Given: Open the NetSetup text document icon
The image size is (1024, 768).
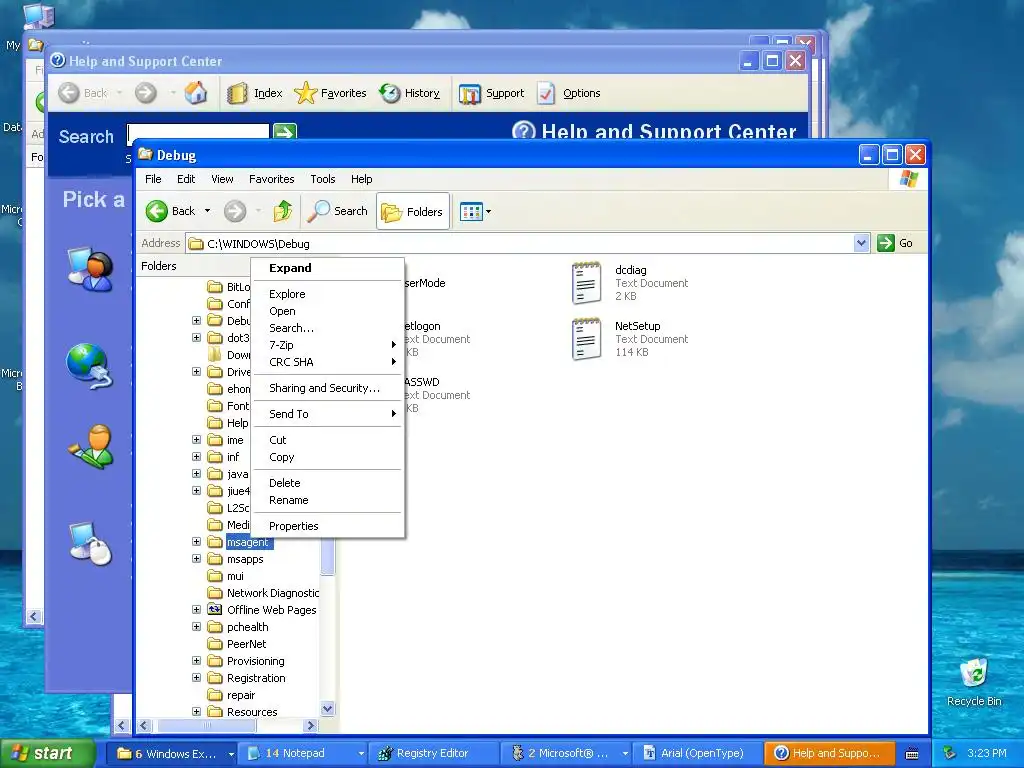Looking at the screenshot, I should (586, 339).
